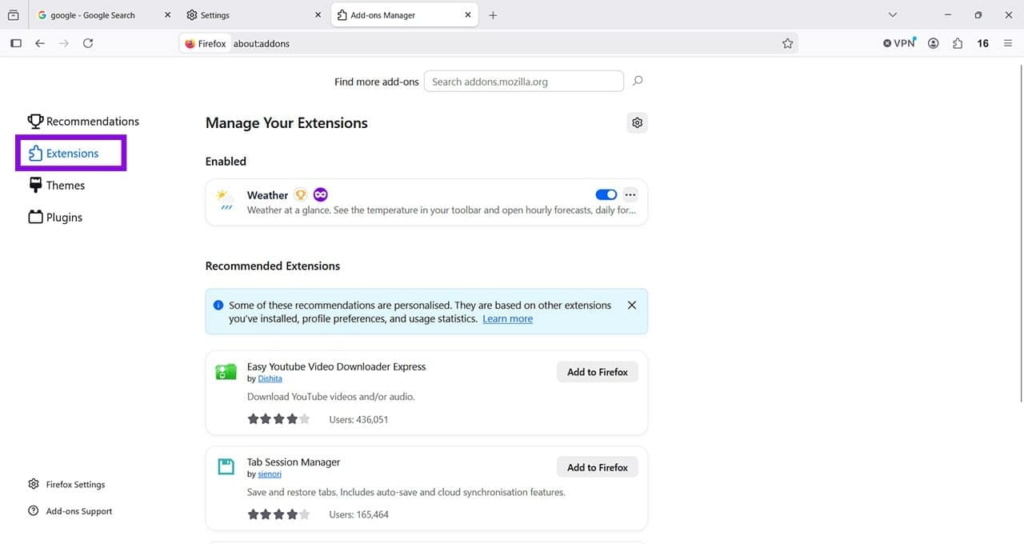Open the VPN toolbar button

point(899,43)
